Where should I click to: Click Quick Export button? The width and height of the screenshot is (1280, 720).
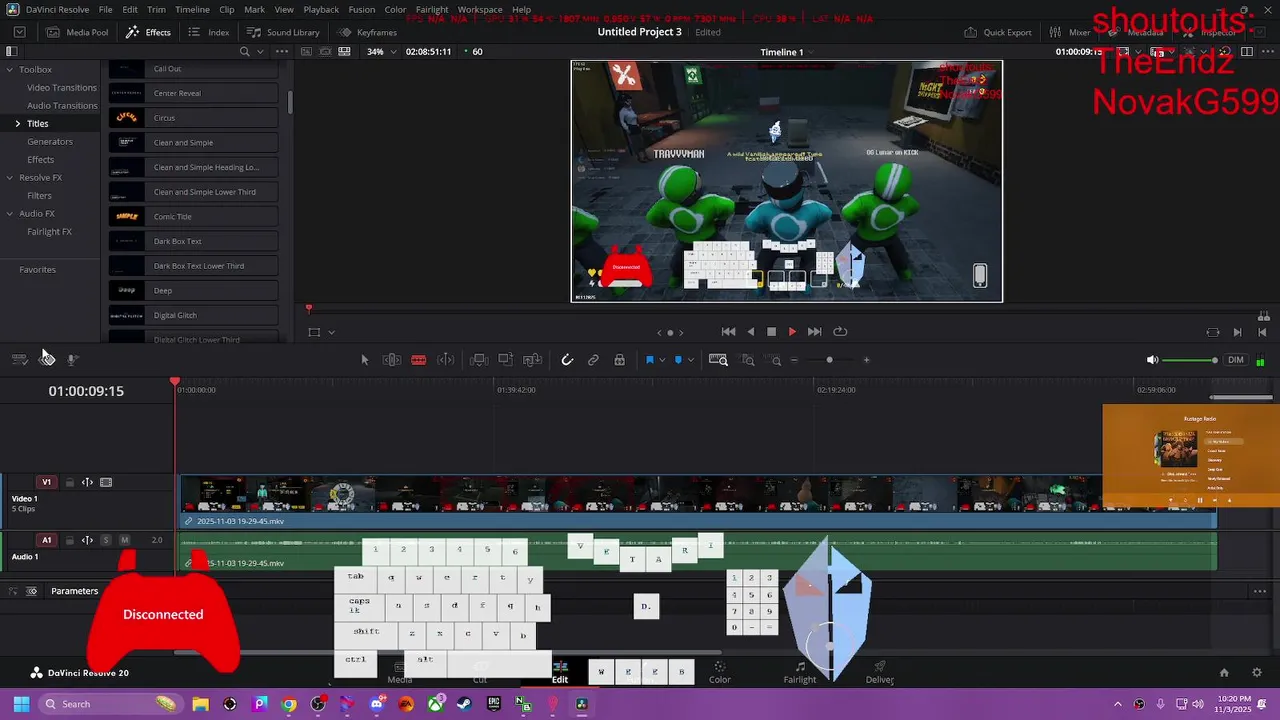pos(998,32)
